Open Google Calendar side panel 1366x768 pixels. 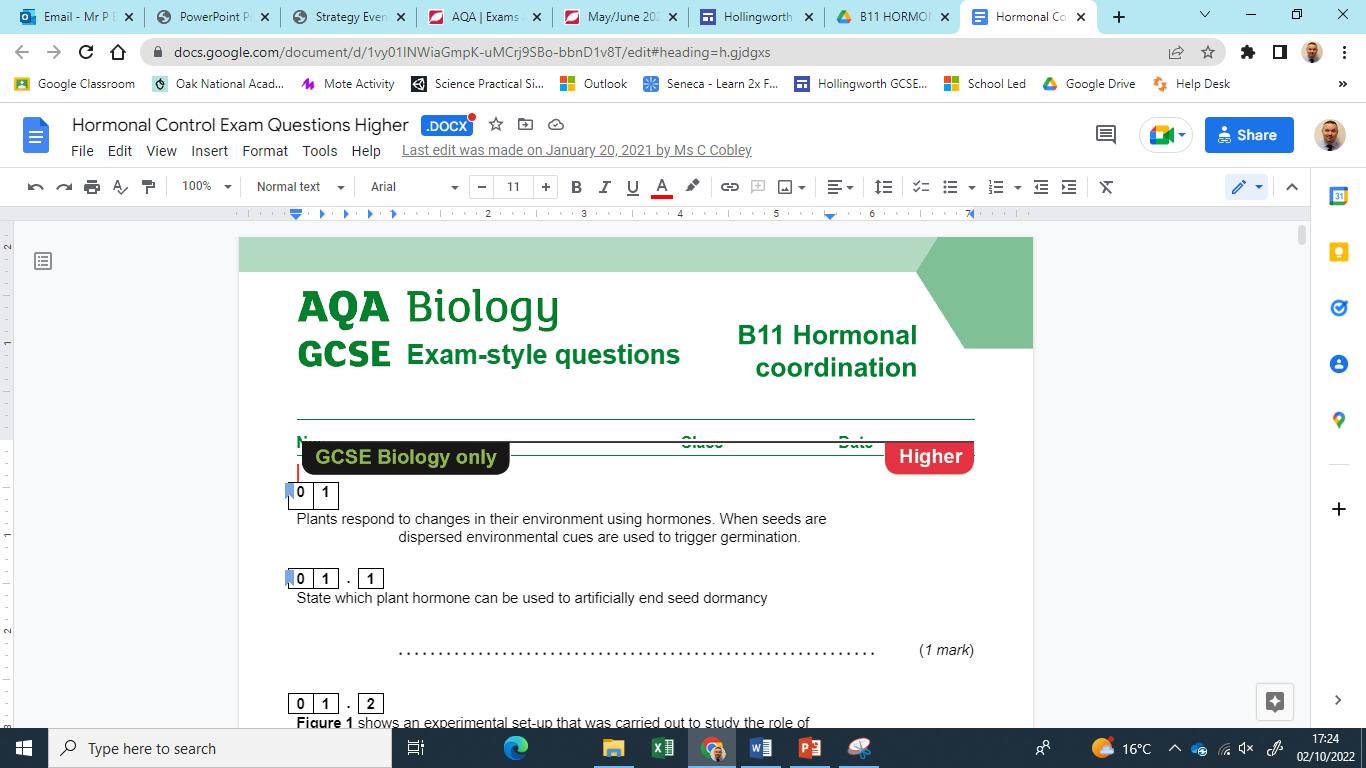(1339, 197)
